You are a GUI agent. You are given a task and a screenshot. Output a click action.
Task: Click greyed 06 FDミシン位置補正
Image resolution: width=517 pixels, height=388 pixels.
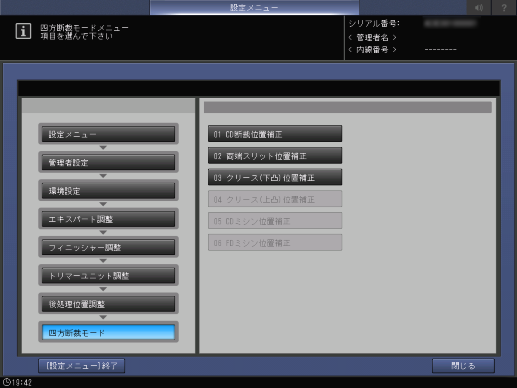pyautogui.click(x=275, y=243)
